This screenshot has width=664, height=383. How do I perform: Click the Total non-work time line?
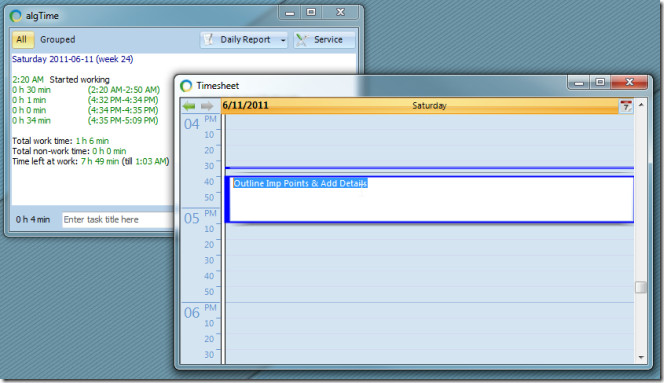(69, 151)
